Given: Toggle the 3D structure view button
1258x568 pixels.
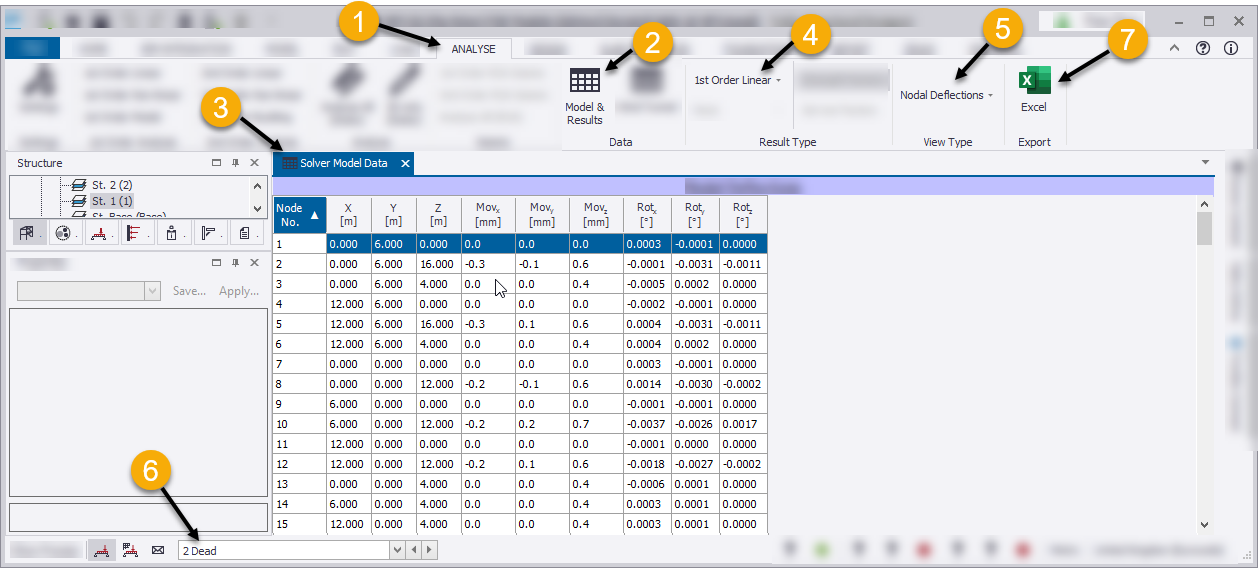Looking at the screenshot, I should coord(27,233).
